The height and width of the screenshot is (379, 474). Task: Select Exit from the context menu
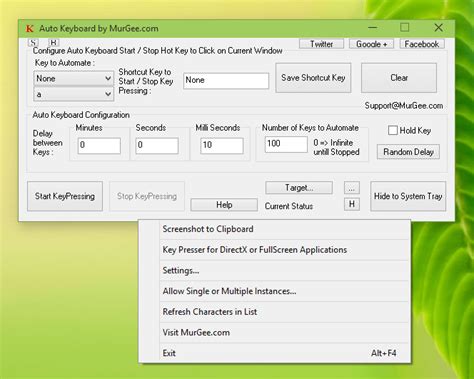tap(275, 353)
